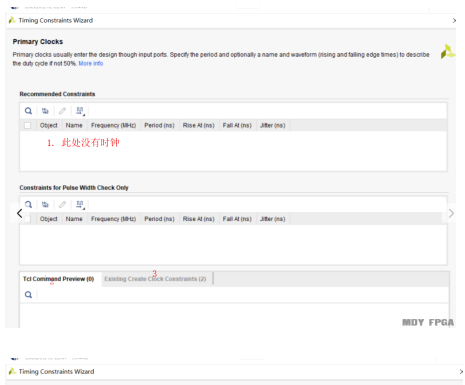
Task: Sort Recommended Constraints by Frequency (MHz) column
Action: pyautogui.click(x=114, y=125)
